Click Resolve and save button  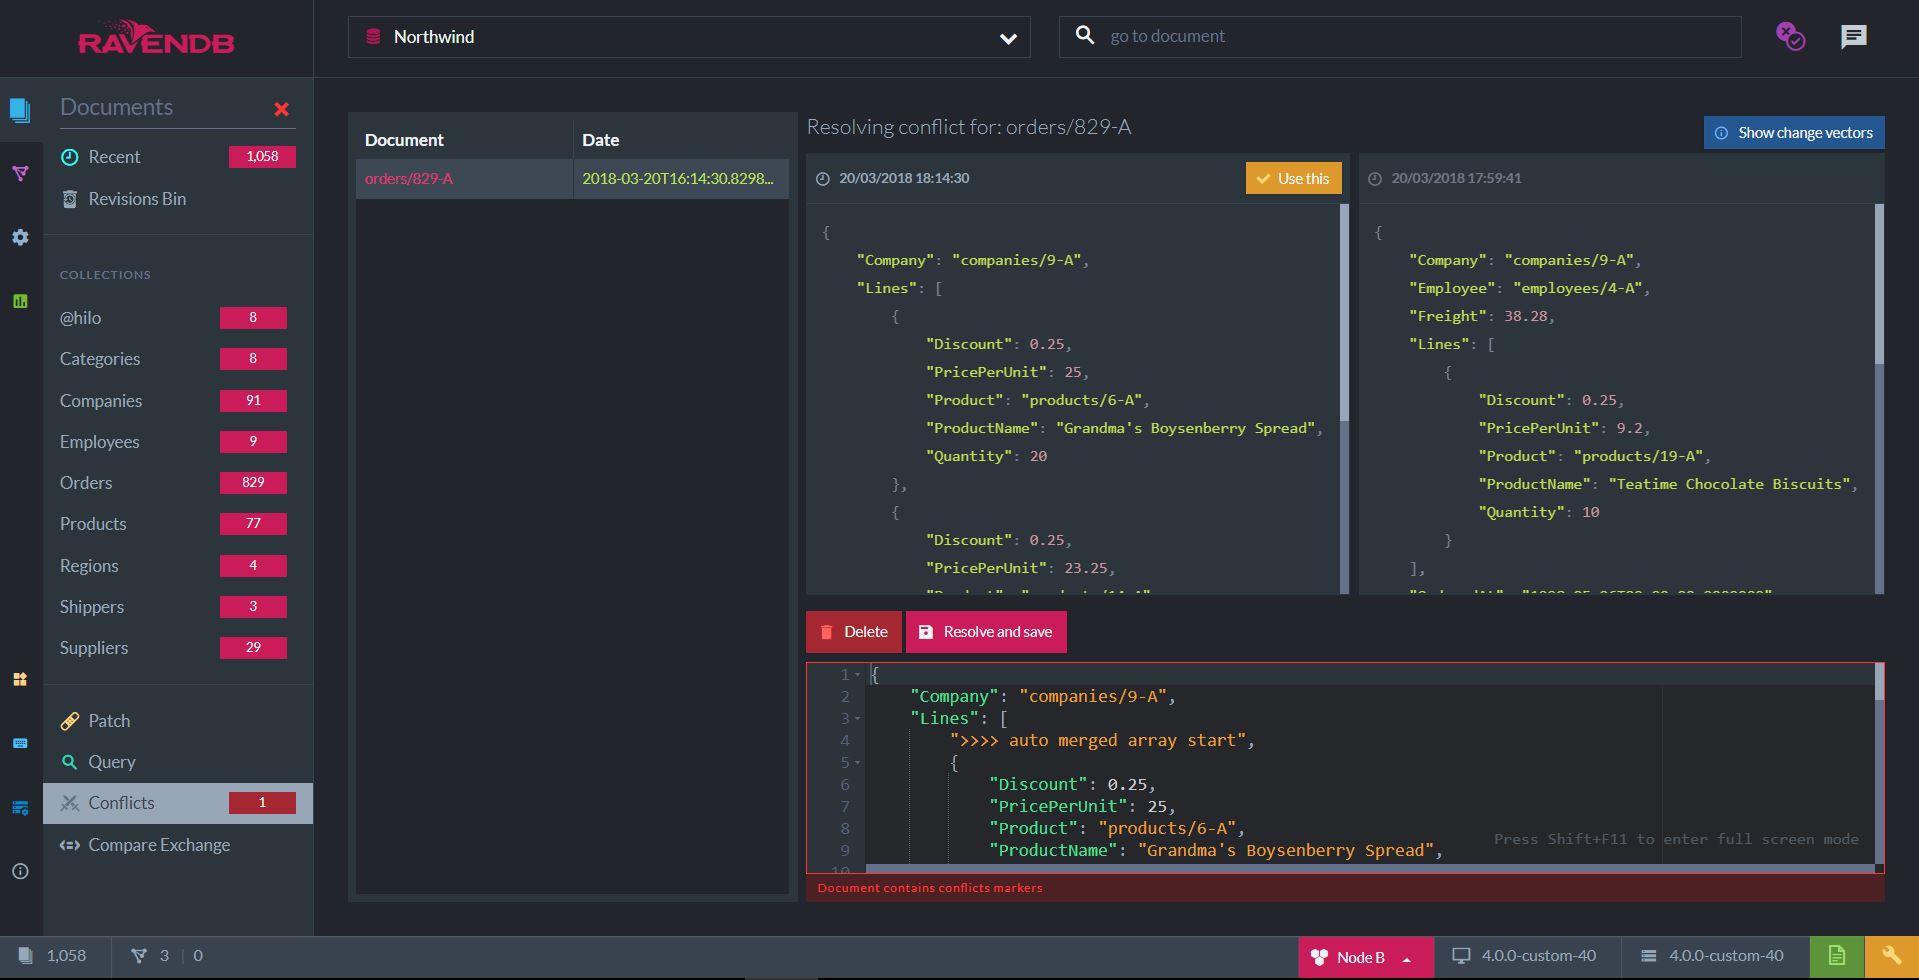986,632
